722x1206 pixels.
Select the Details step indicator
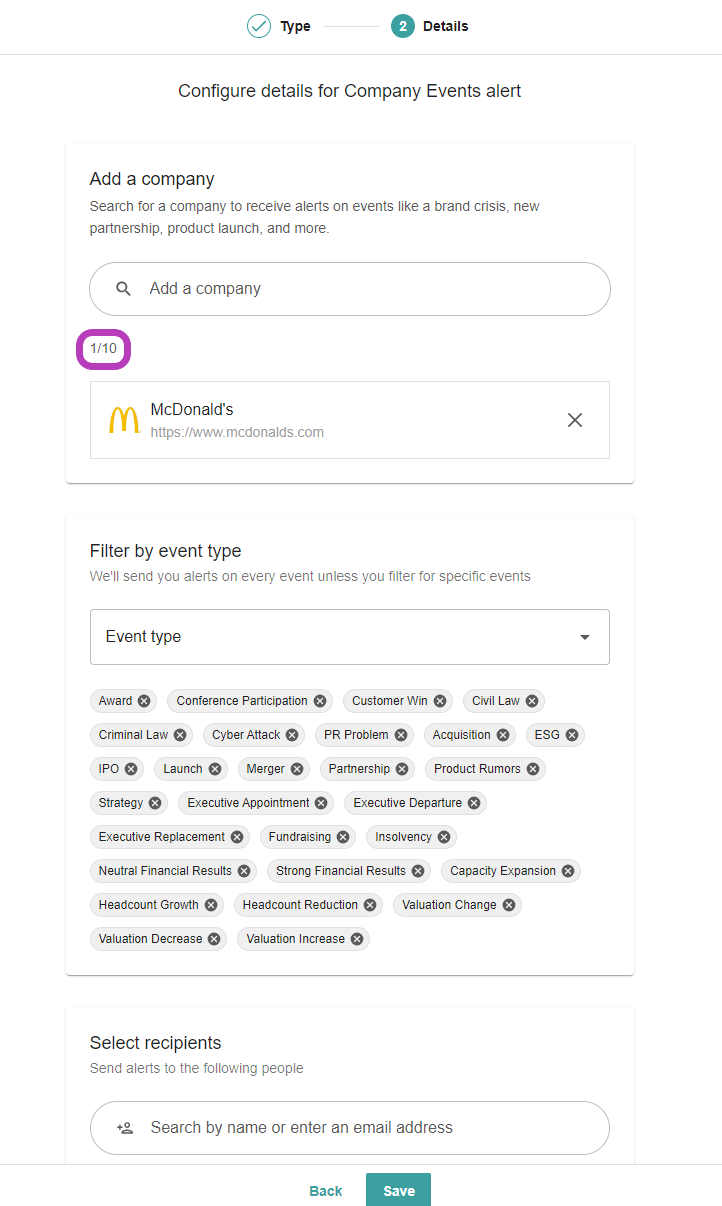click(x=430, y=26)
